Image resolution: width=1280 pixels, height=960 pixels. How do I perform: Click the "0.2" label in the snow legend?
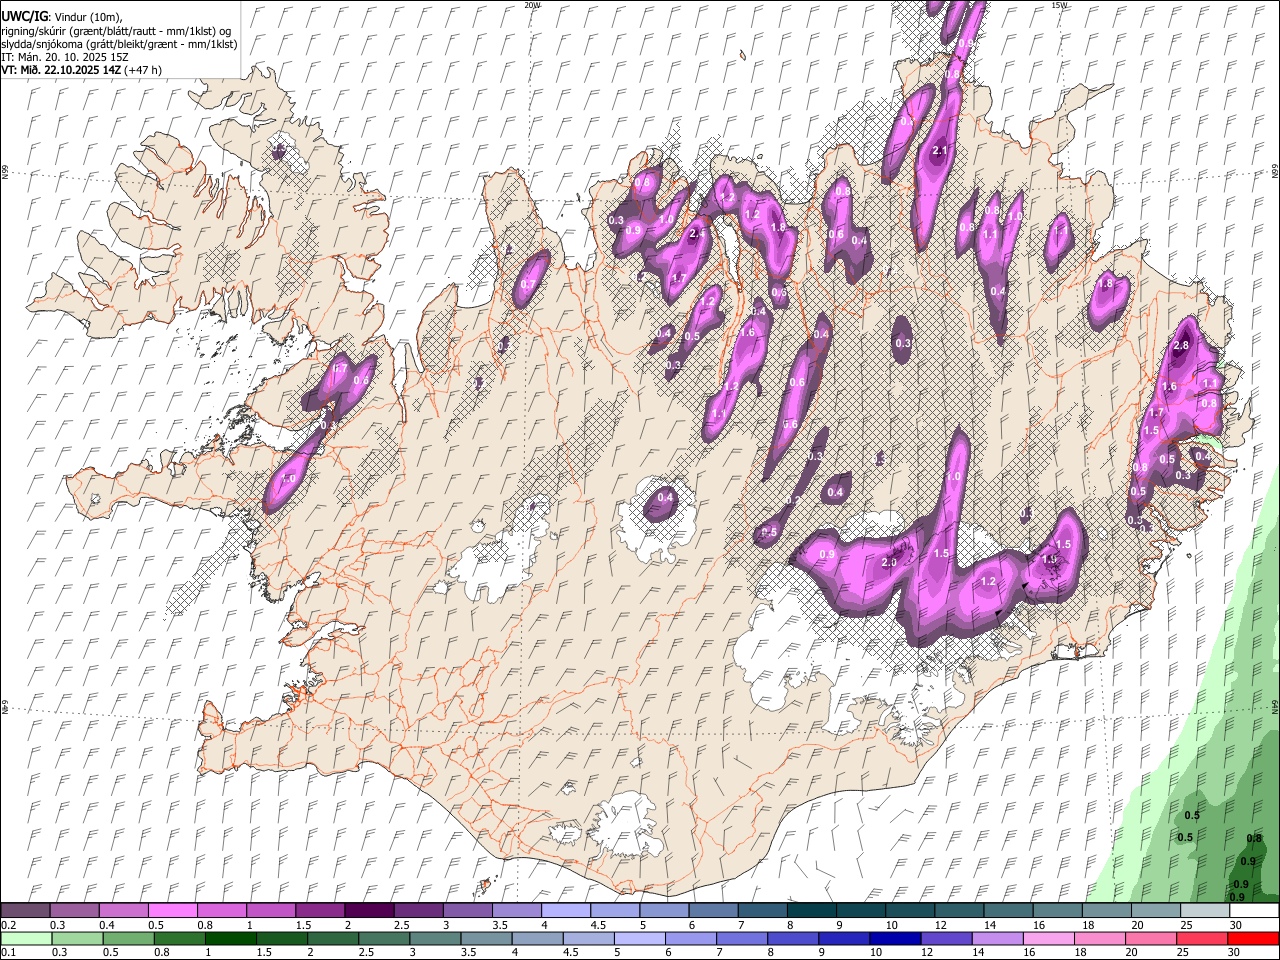point(8,925)
